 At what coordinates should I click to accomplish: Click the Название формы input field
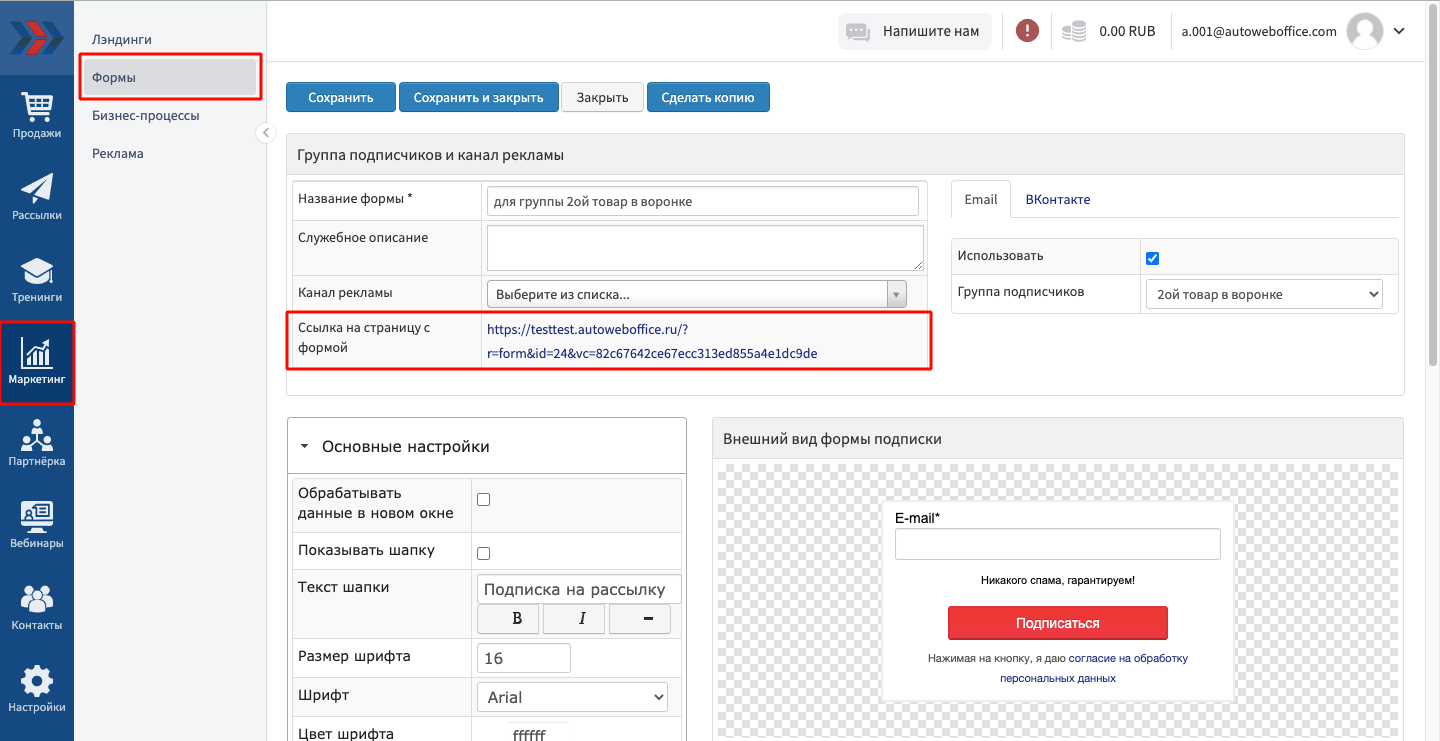[701, 201]
